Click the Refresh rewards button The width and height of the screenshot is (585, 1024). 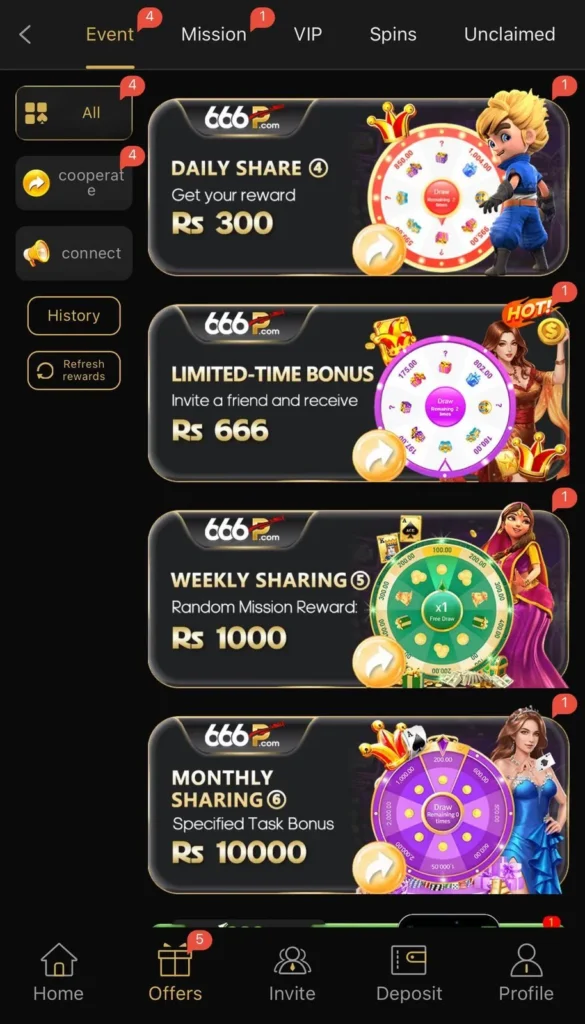click(74, 371)
